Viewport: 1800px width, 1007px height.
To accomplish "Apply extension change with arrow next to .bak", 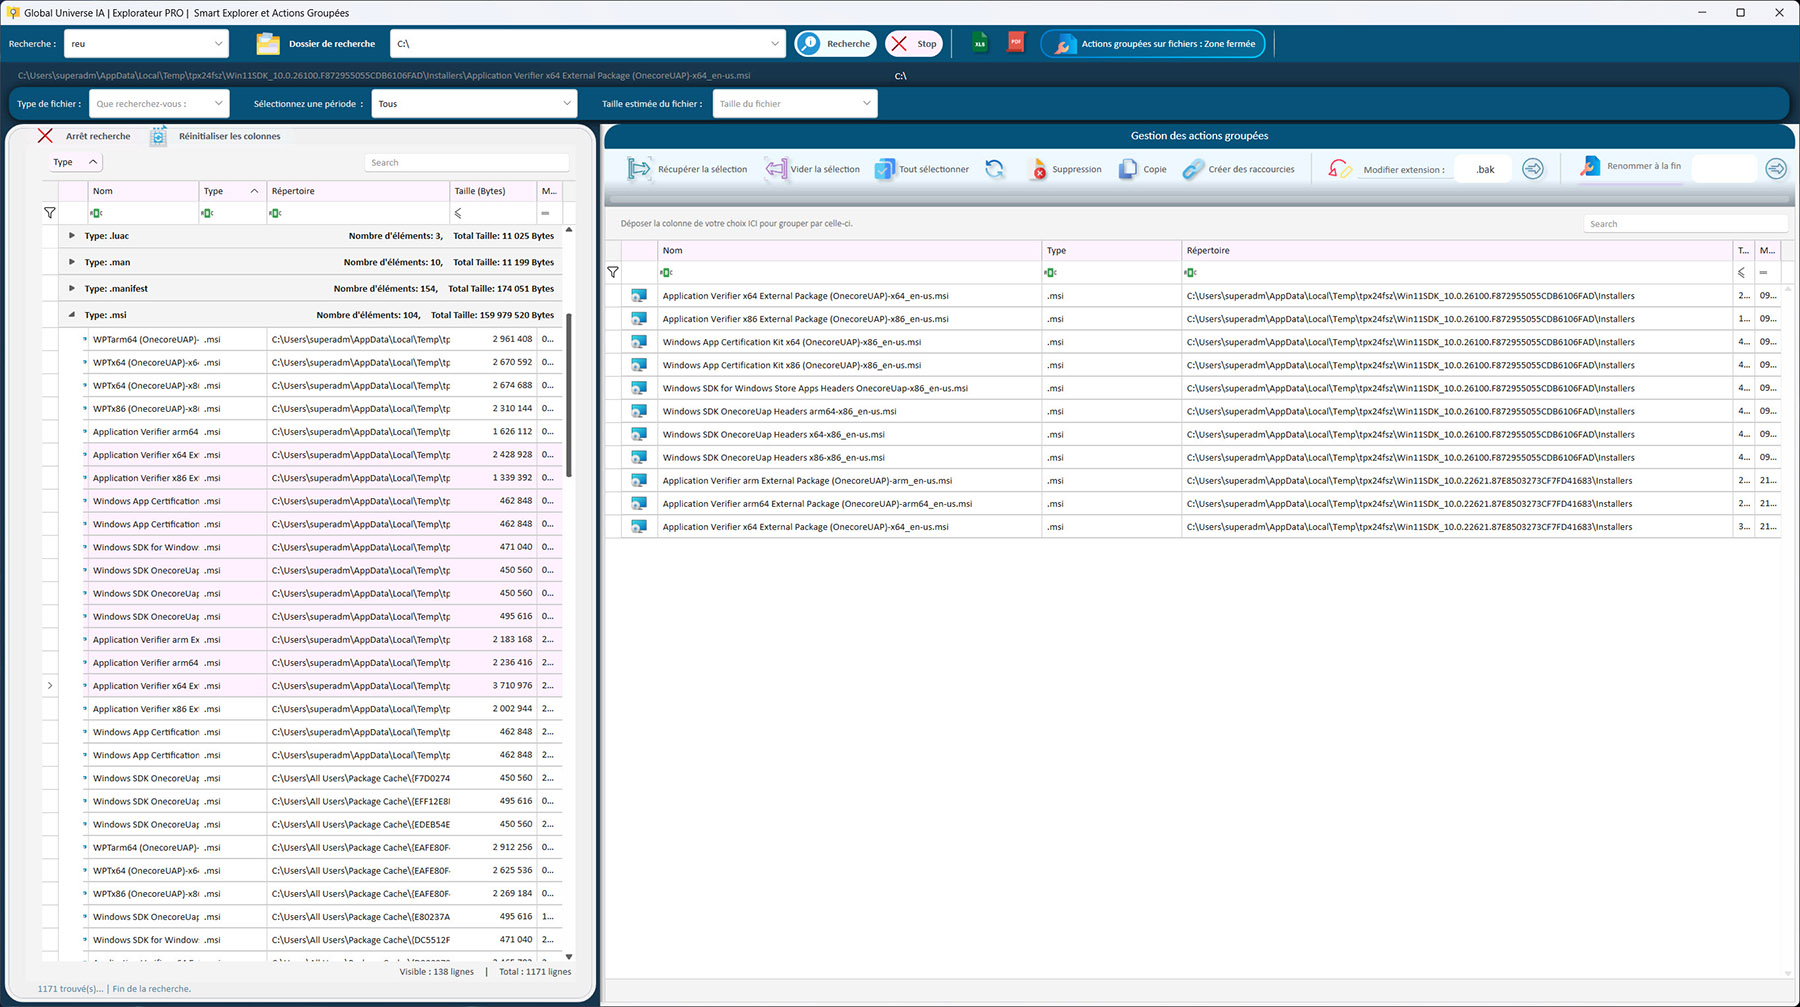I will 1532,169.
